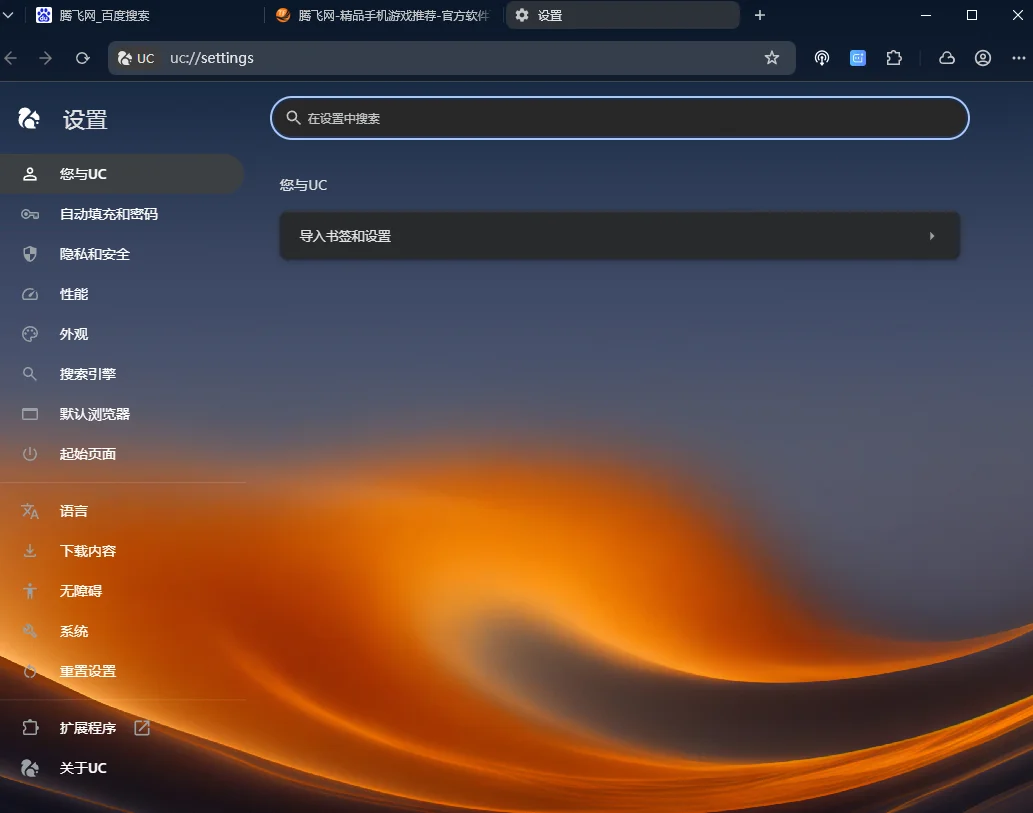This screenshot has width=1033, height=813.
Task: Click the shield icon for 隐私和安全
Action: tap(30, 254)
